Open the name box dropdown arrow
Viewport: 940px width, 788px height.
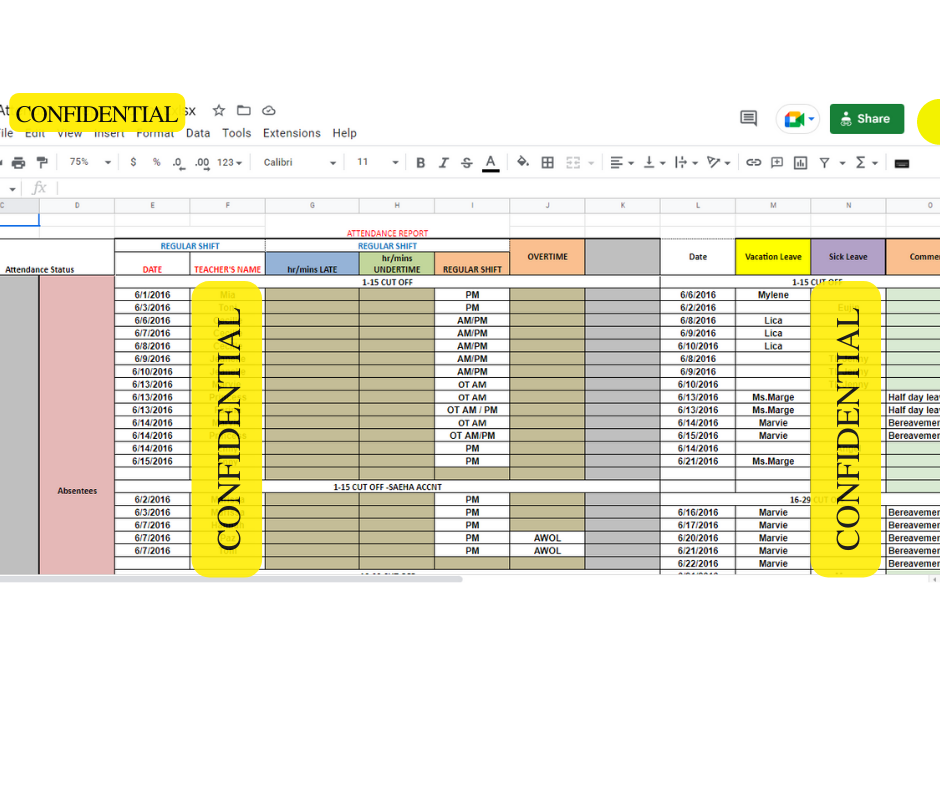[x=13, y=189]
